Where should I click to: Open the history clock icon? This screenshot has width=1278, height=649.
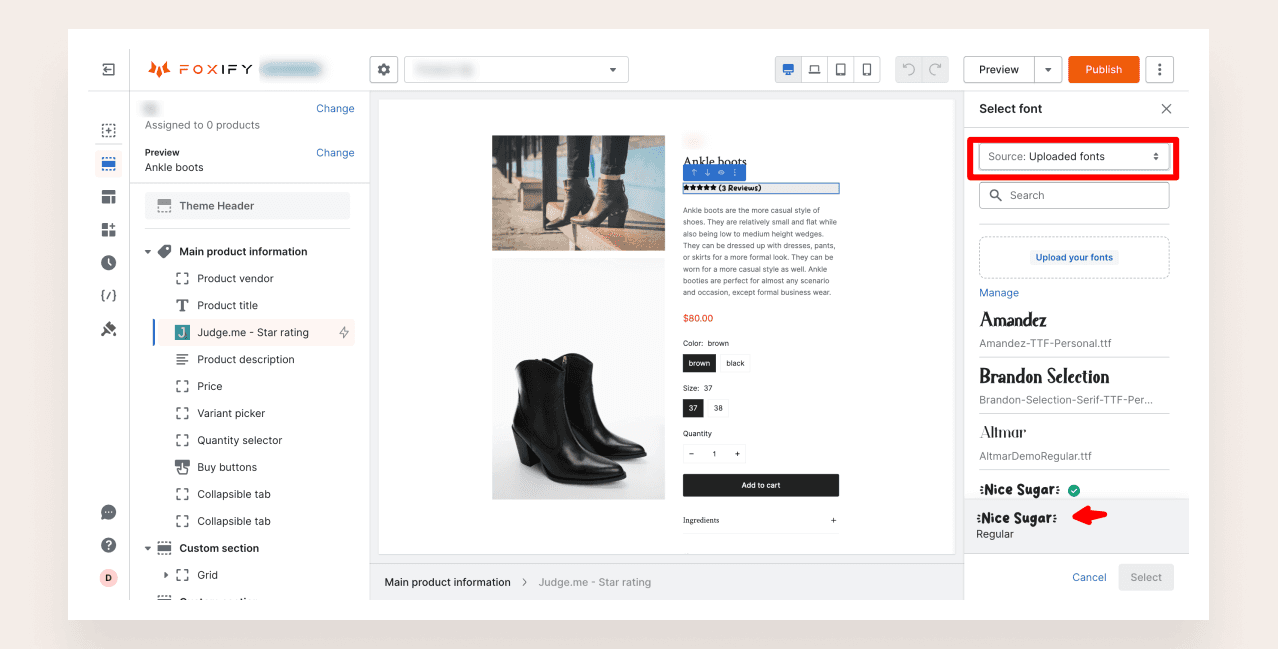[108, 263]
